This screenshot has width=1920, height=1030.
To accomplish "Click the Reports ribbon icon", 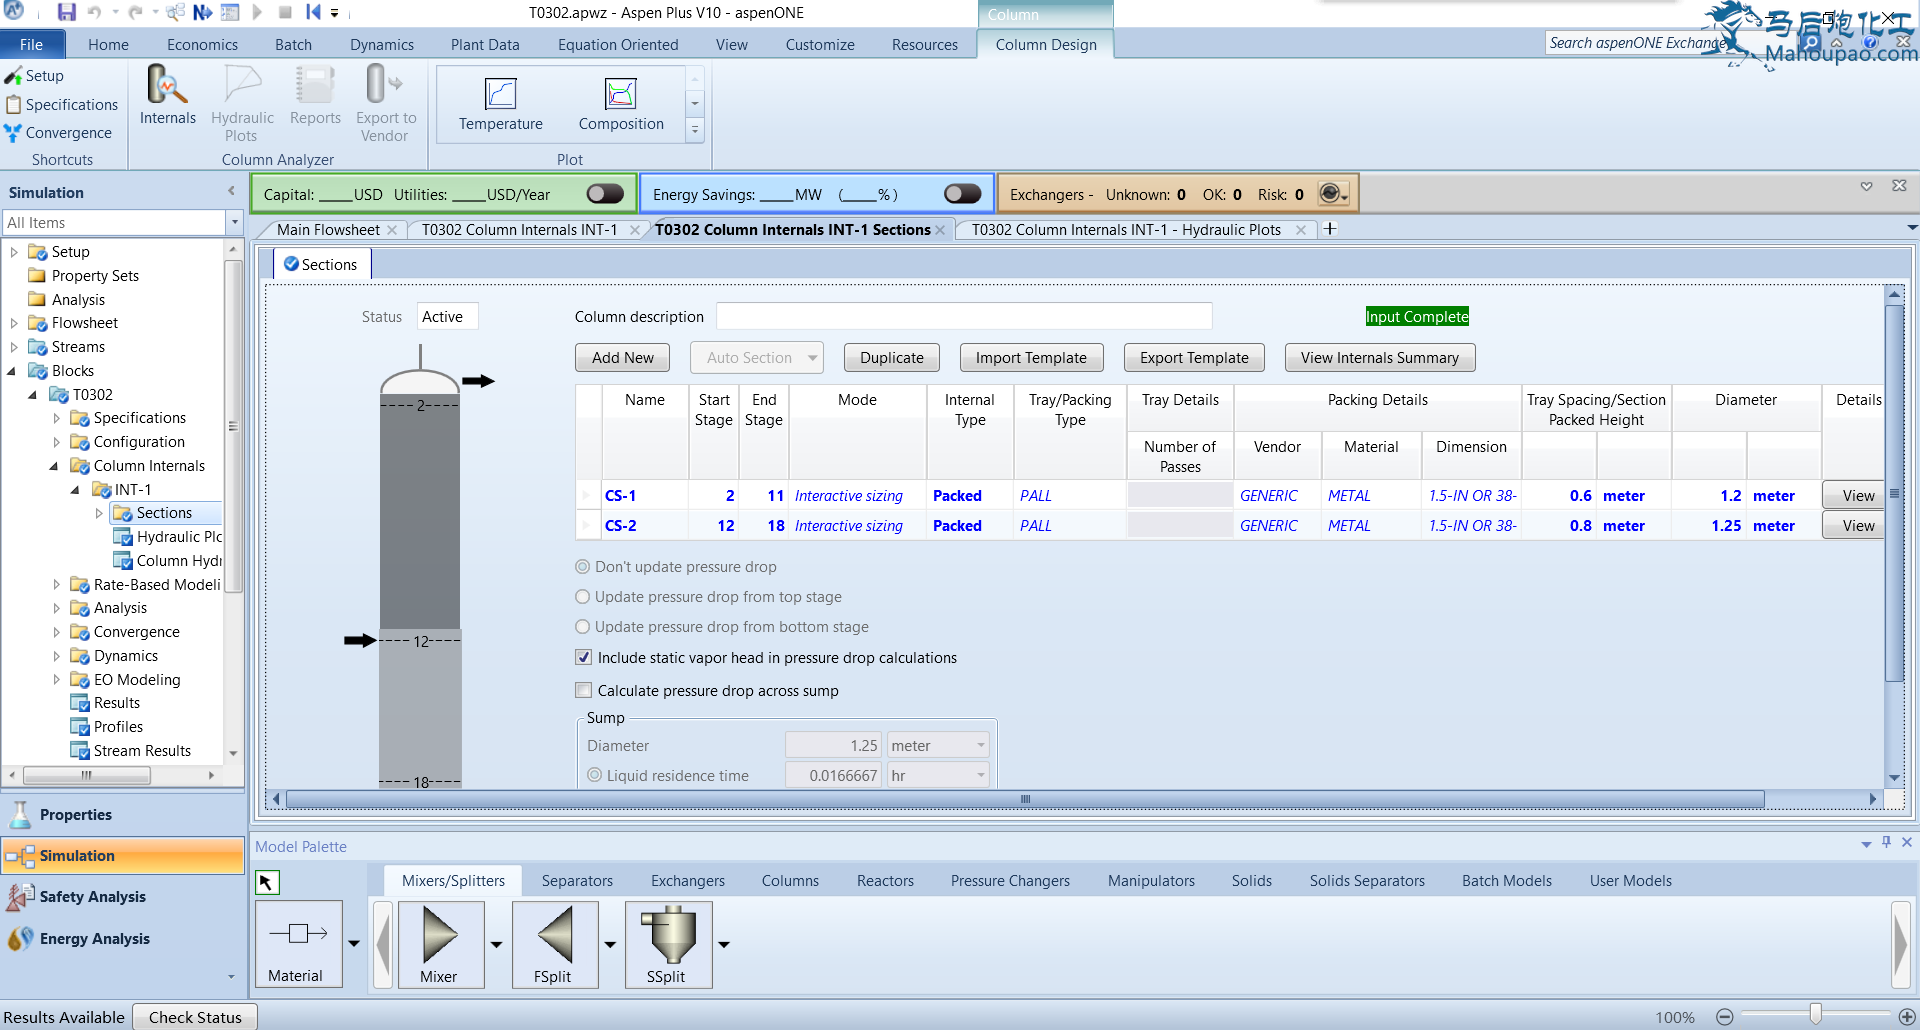I will pyautogui.click(x=315, y=96).
